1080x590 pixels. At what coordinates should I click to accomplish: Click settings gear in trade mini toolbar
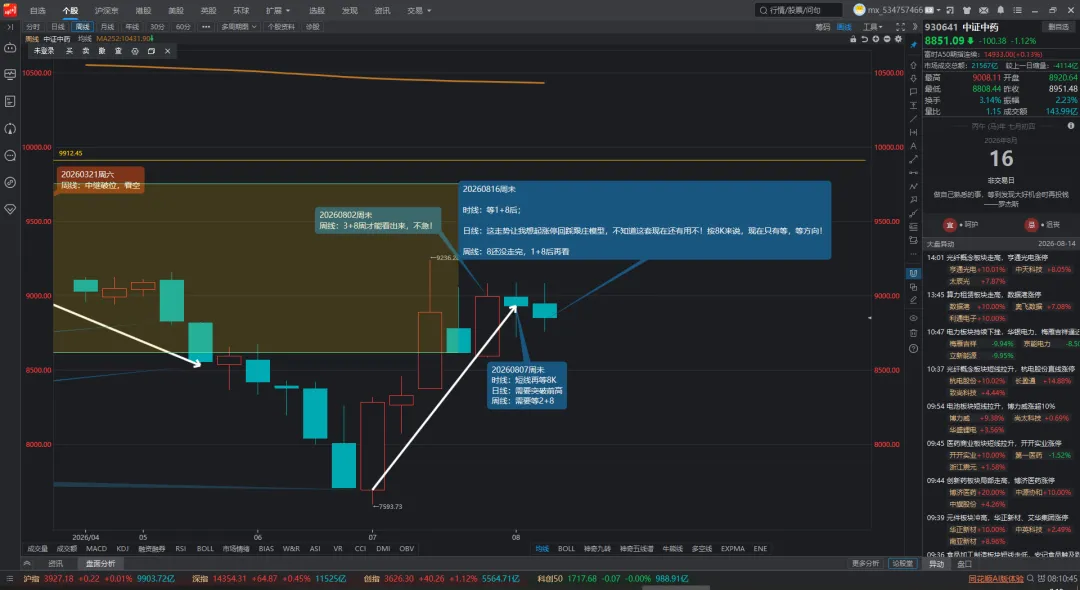coord(135,51)
